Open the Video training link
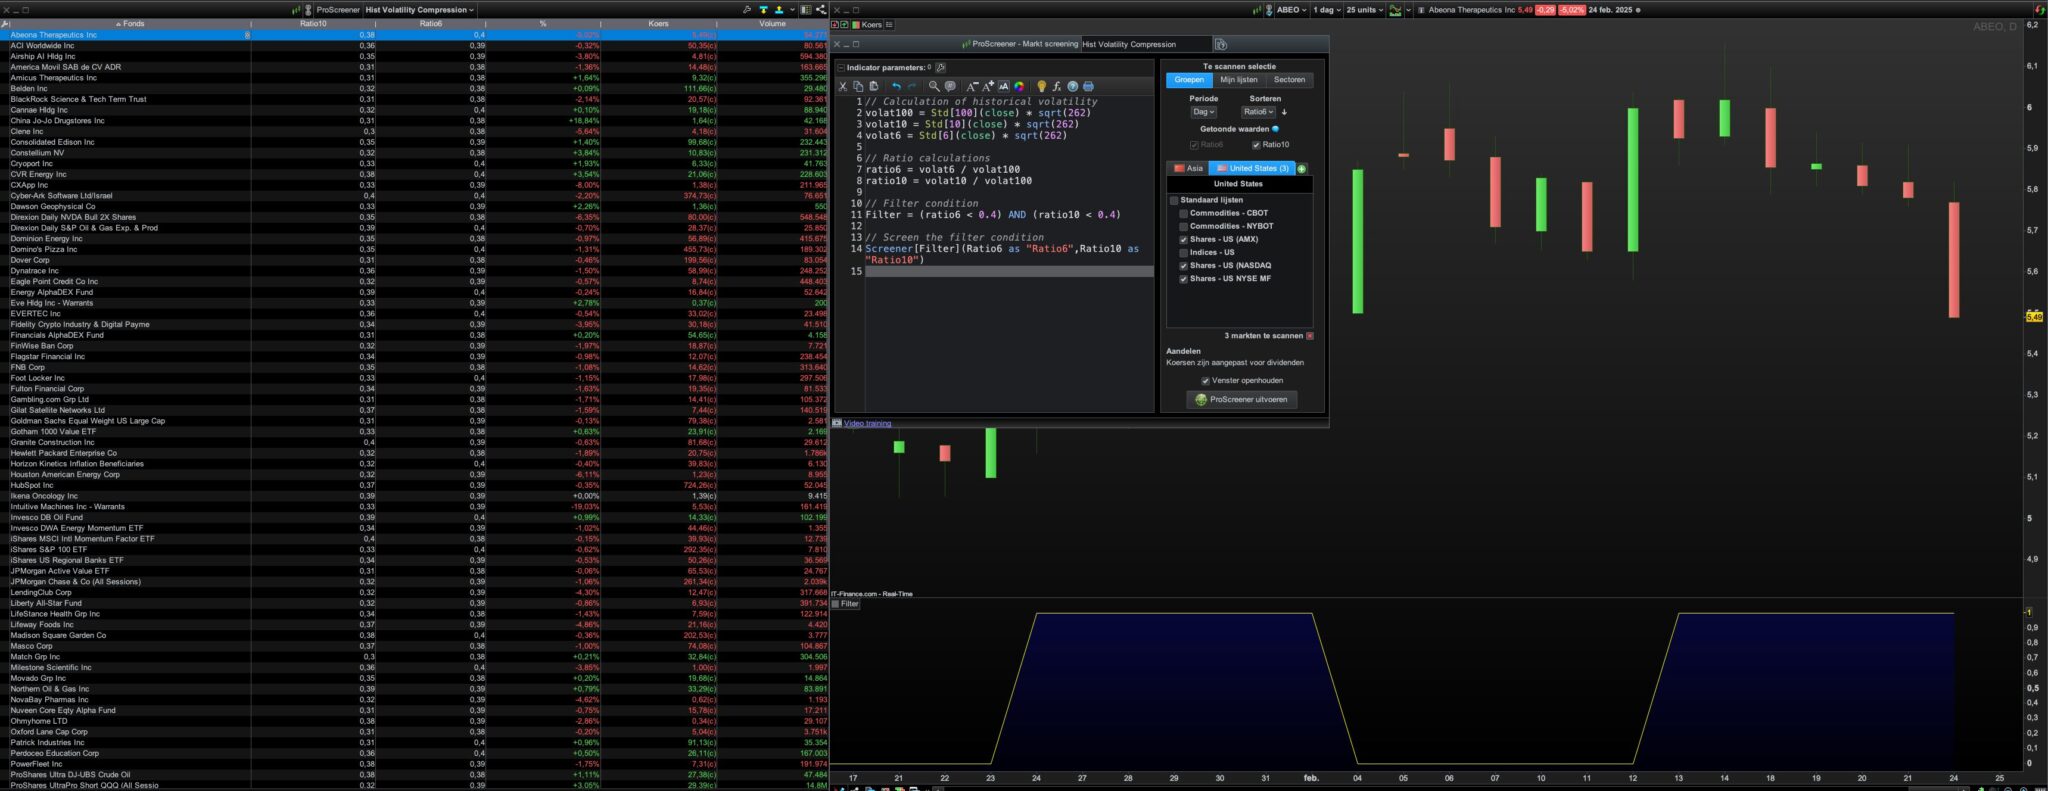Image resolution: width=2048 pixels, height=791 pixels. pos(867,423)
